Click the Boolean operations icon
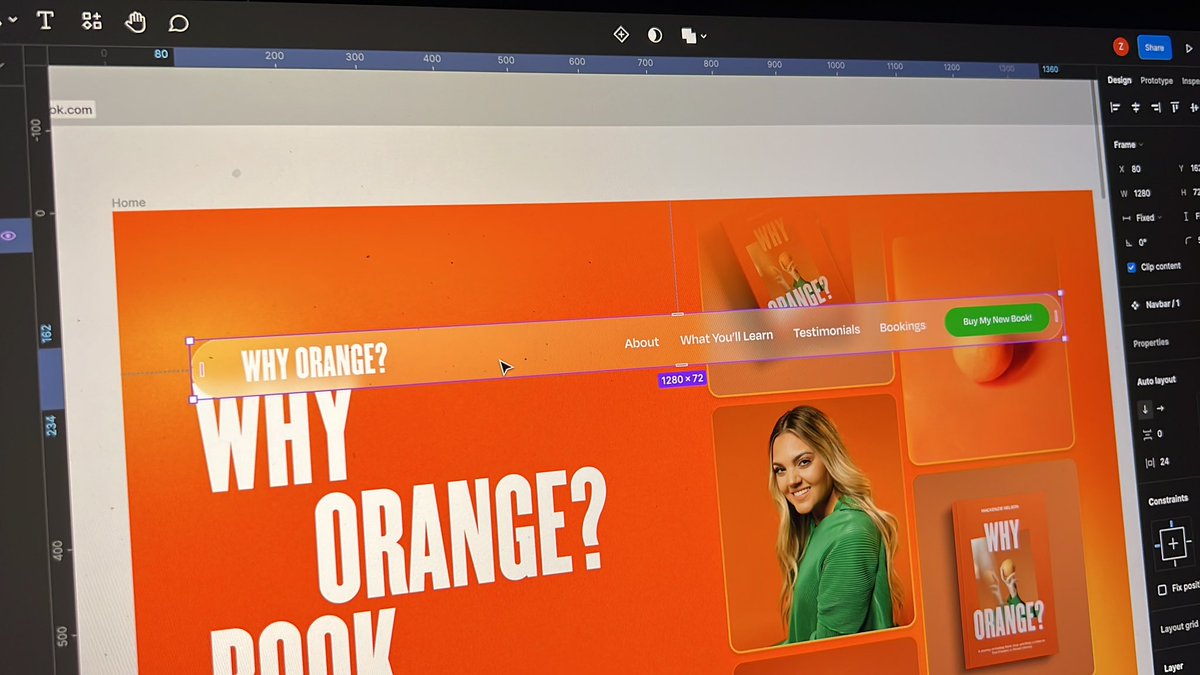The width and height of the screenshot is (1200, 675). pyautogui.click(x=689, y=36)
